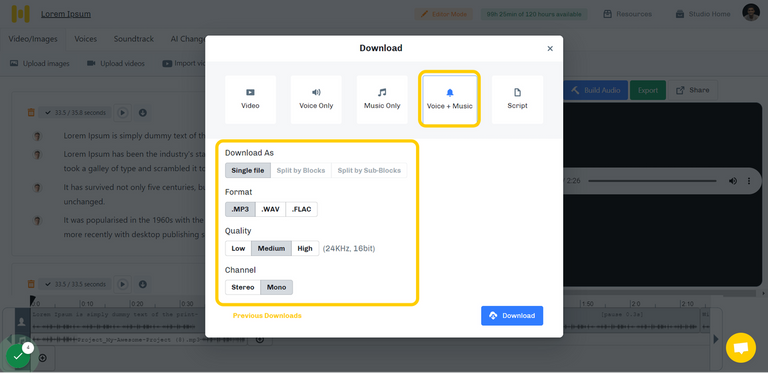Select the Script download card
Image resolution: width=768 pixels, height=373 pixels.
[517, 99]
